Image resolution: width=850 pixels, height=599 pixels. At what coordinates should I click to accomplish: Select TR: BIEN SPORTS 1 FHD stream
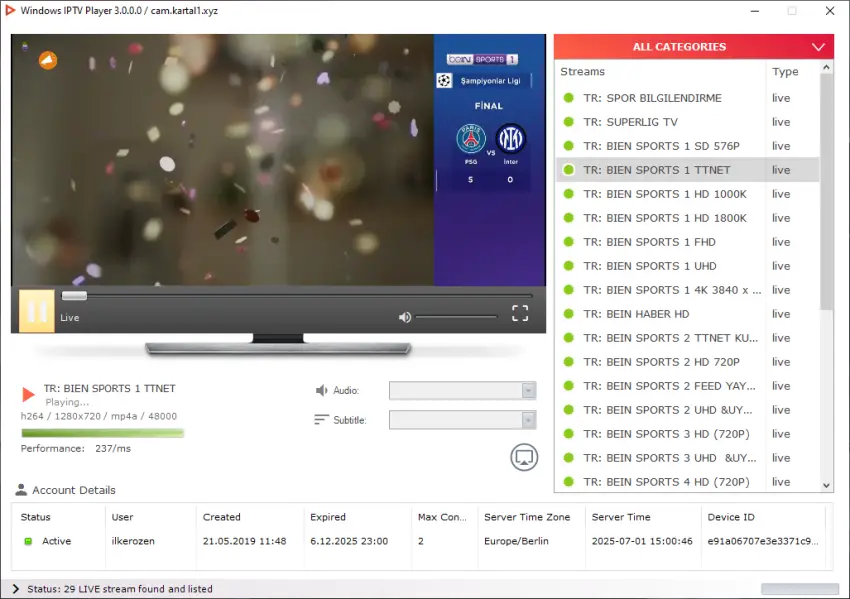coord(687,242)
